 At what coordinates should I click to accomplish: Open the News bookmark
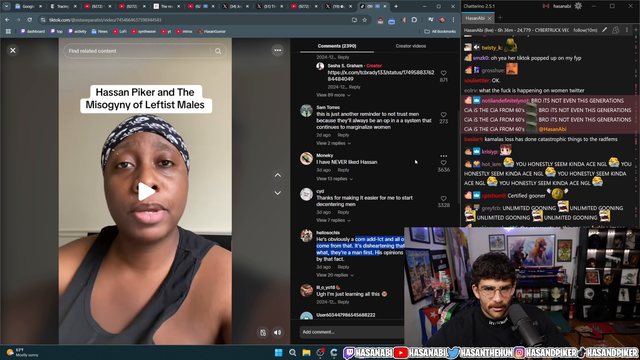click(x=100, y=31)
